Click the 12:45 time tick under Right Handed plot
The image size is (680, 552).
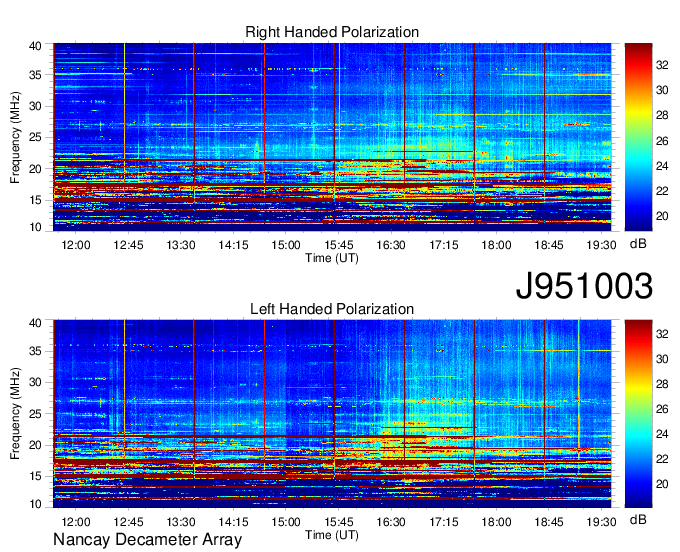coord(128,245)
